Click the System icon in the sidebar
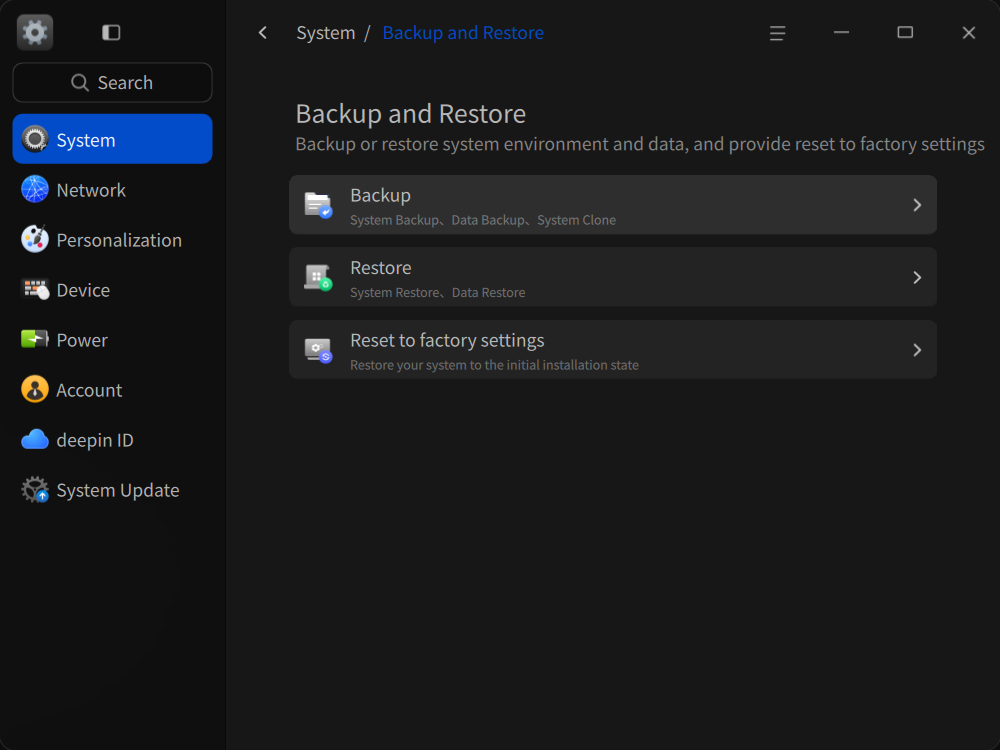 (34, 139)
